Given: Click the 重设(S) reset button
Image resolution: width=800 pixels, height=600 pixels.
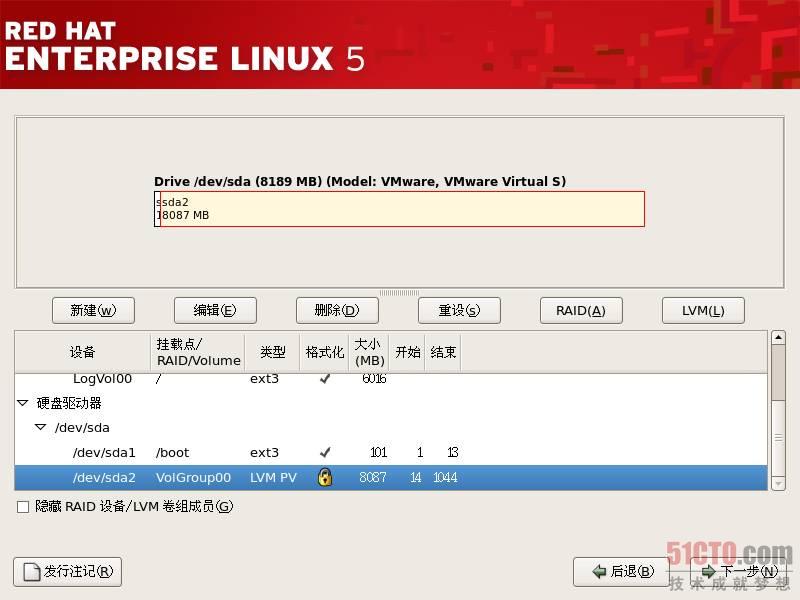Looking at the screenshot, I should point(459,310).
